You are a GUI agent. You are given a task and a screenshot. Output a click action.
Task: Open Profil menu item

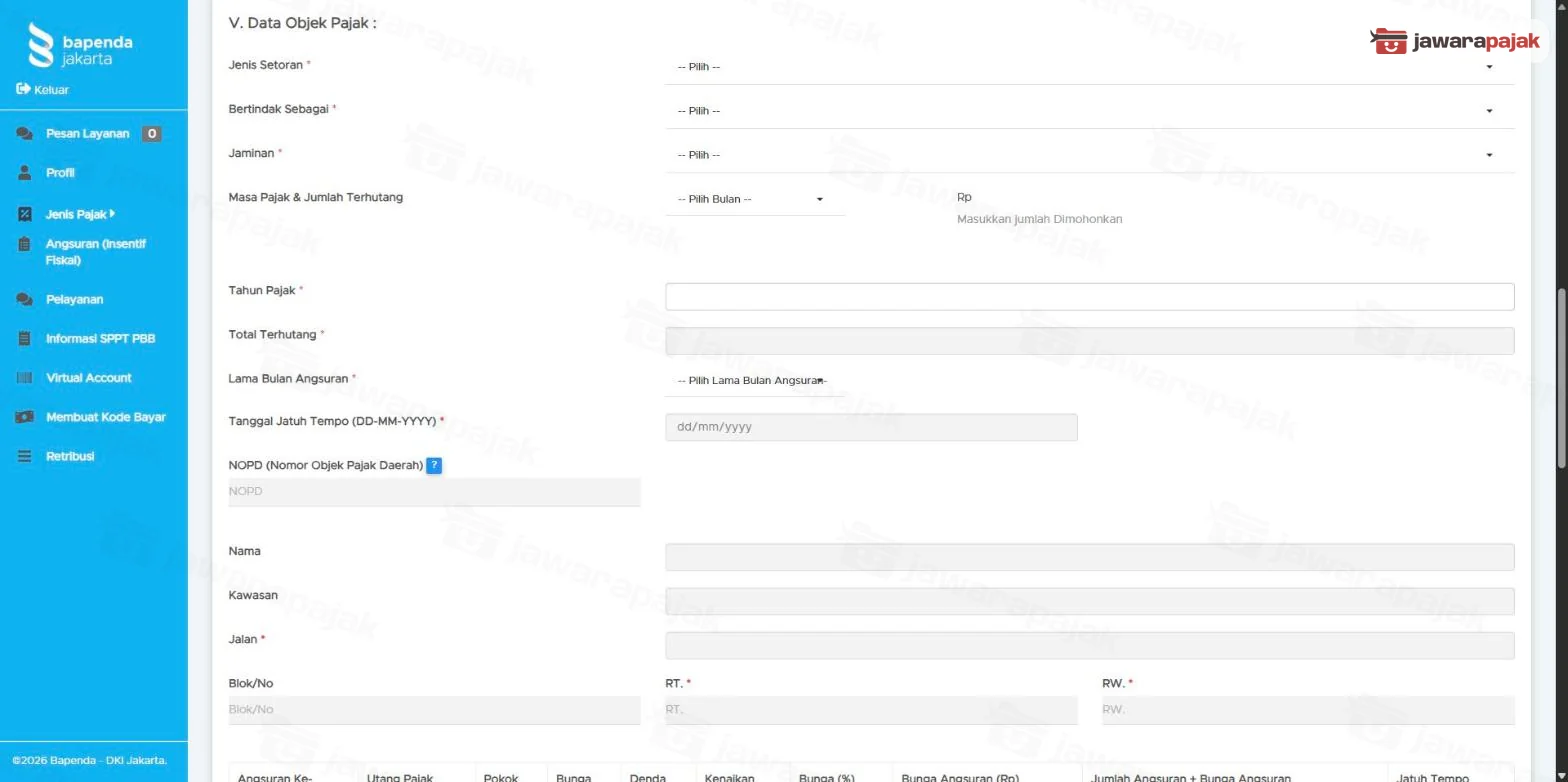coord(60,173)
